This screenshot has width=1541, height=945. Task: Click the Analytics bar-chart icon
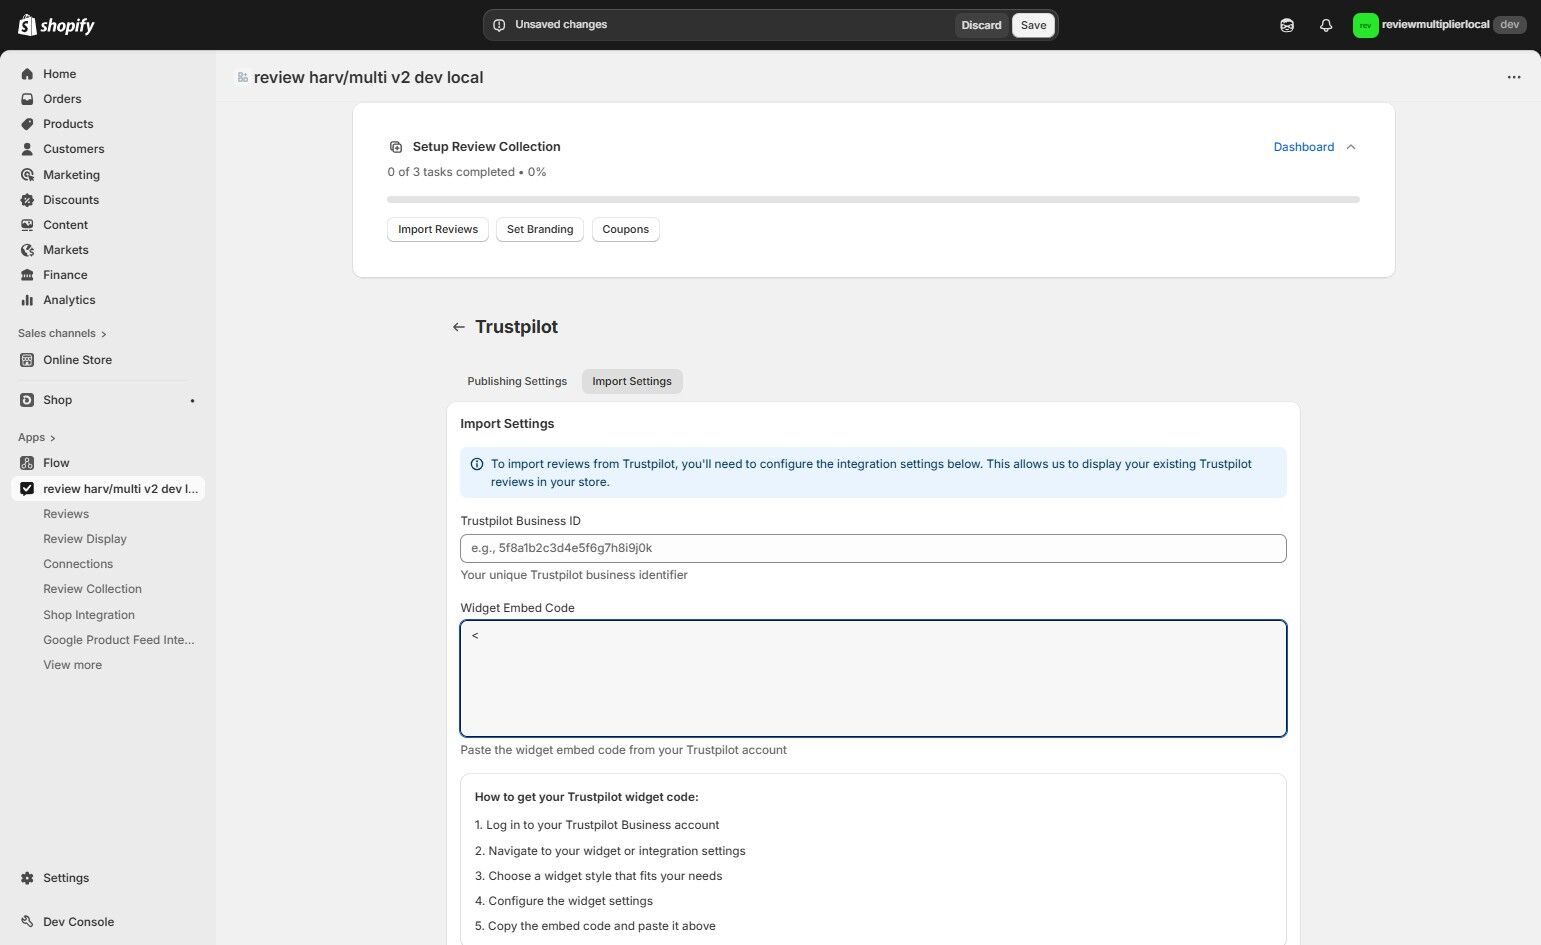click(x=27, y=299)
